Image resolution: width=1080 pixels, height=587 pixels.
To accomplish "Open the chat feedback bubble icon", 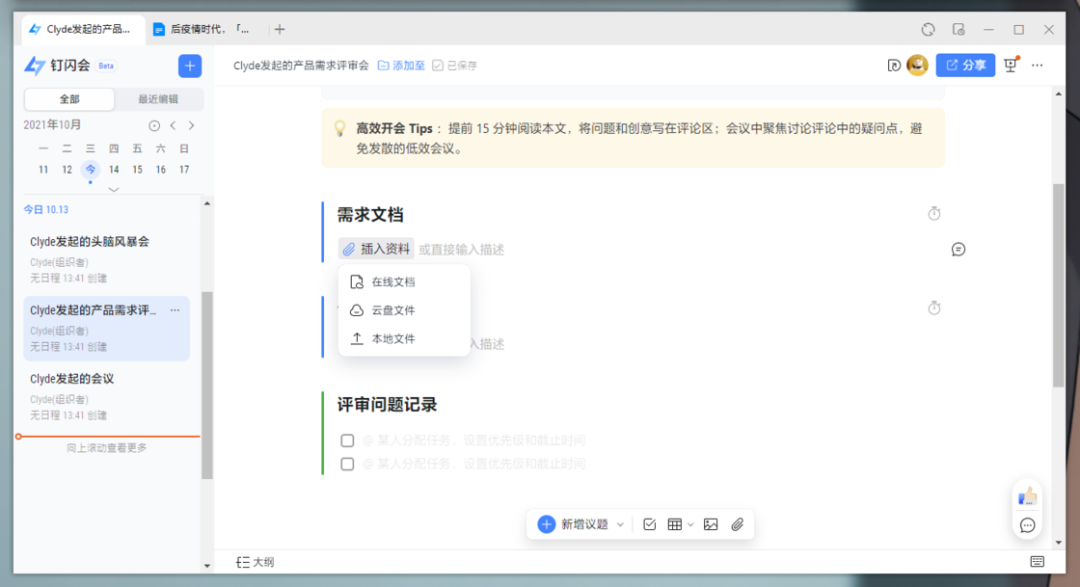I will [1027, 526].
